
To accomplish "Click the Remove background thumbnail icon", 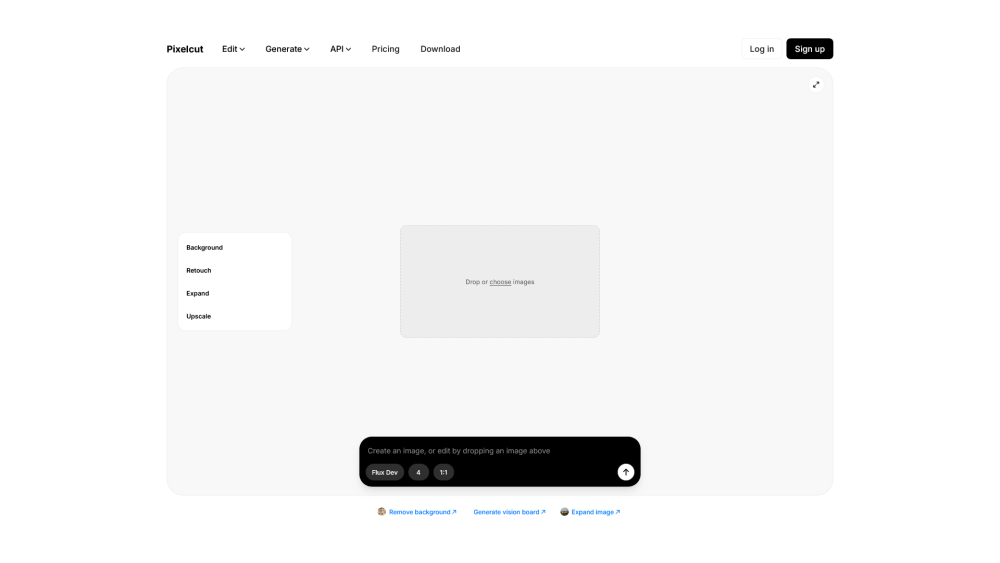I will (x=382, y=512).
